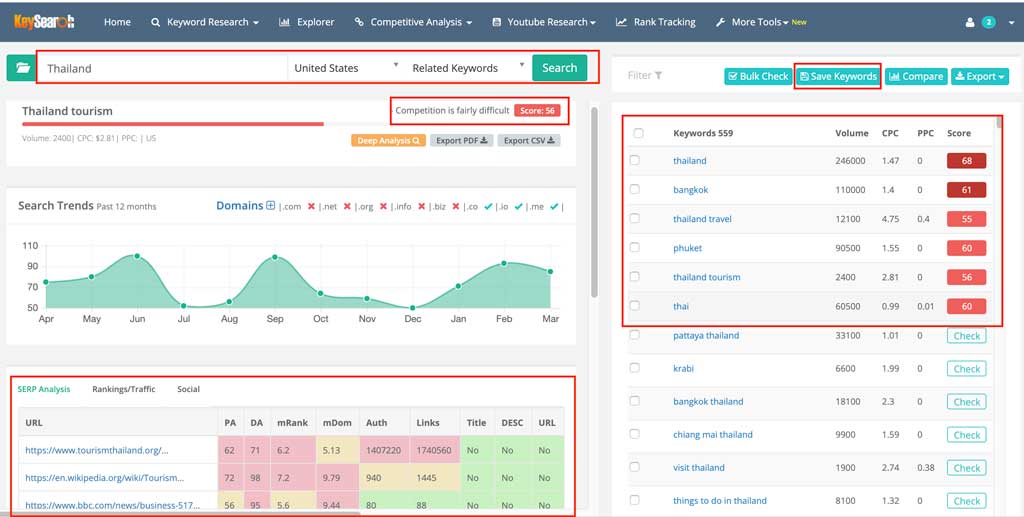
Task: Click the KeySearch logo
Action: (x=46, y=21)
